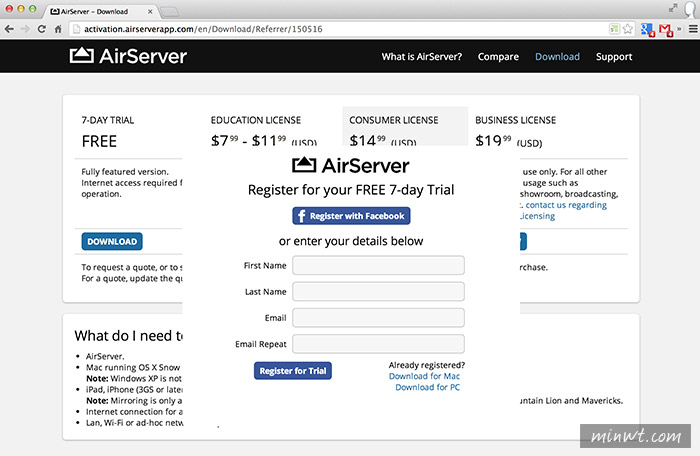Open Download for Mac link

tap(424, 376)
